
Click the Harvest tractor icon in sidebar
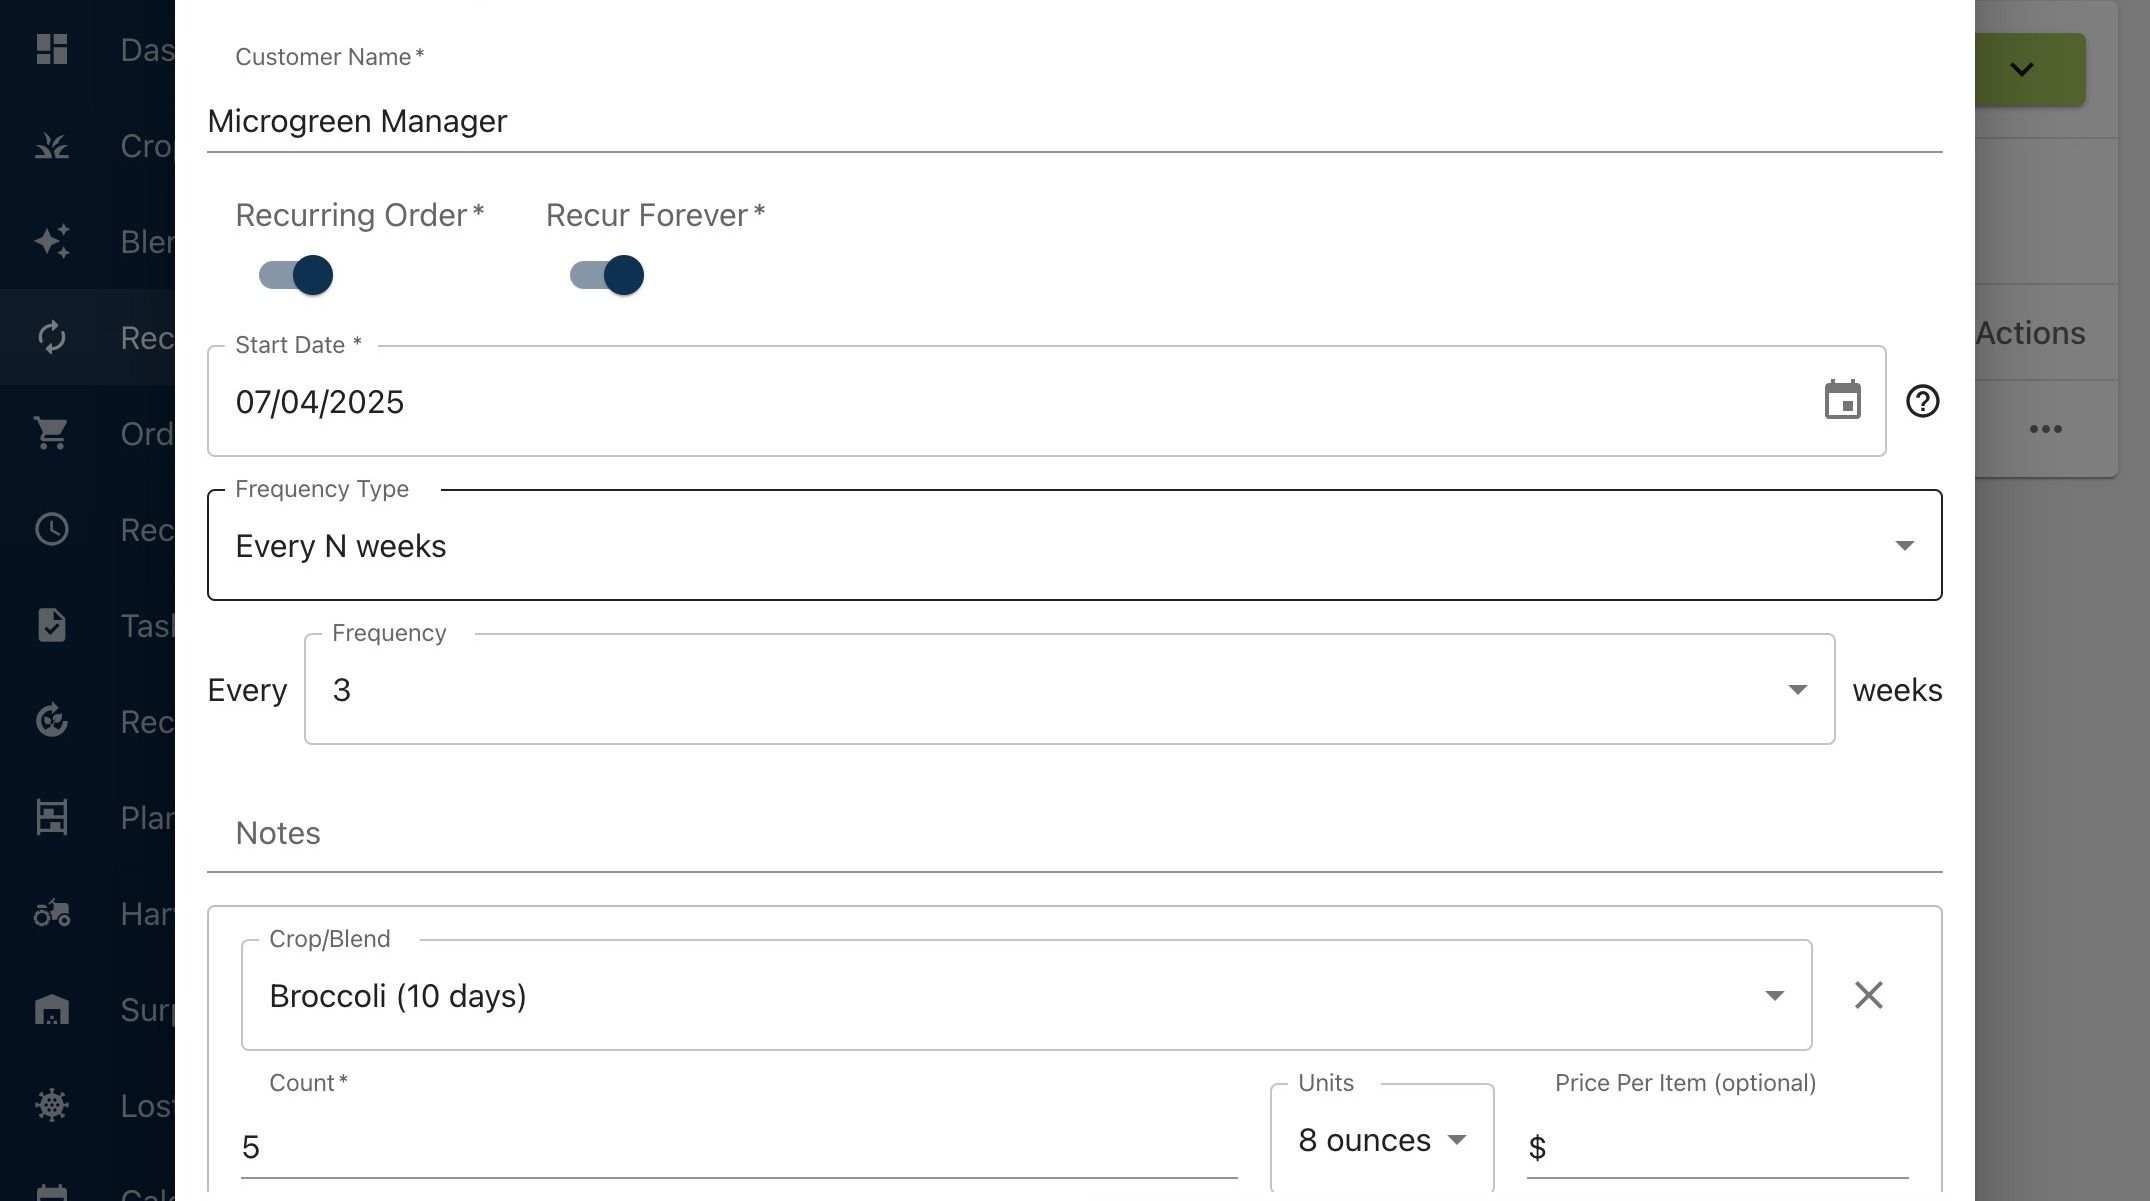click(x=52, y=913)
